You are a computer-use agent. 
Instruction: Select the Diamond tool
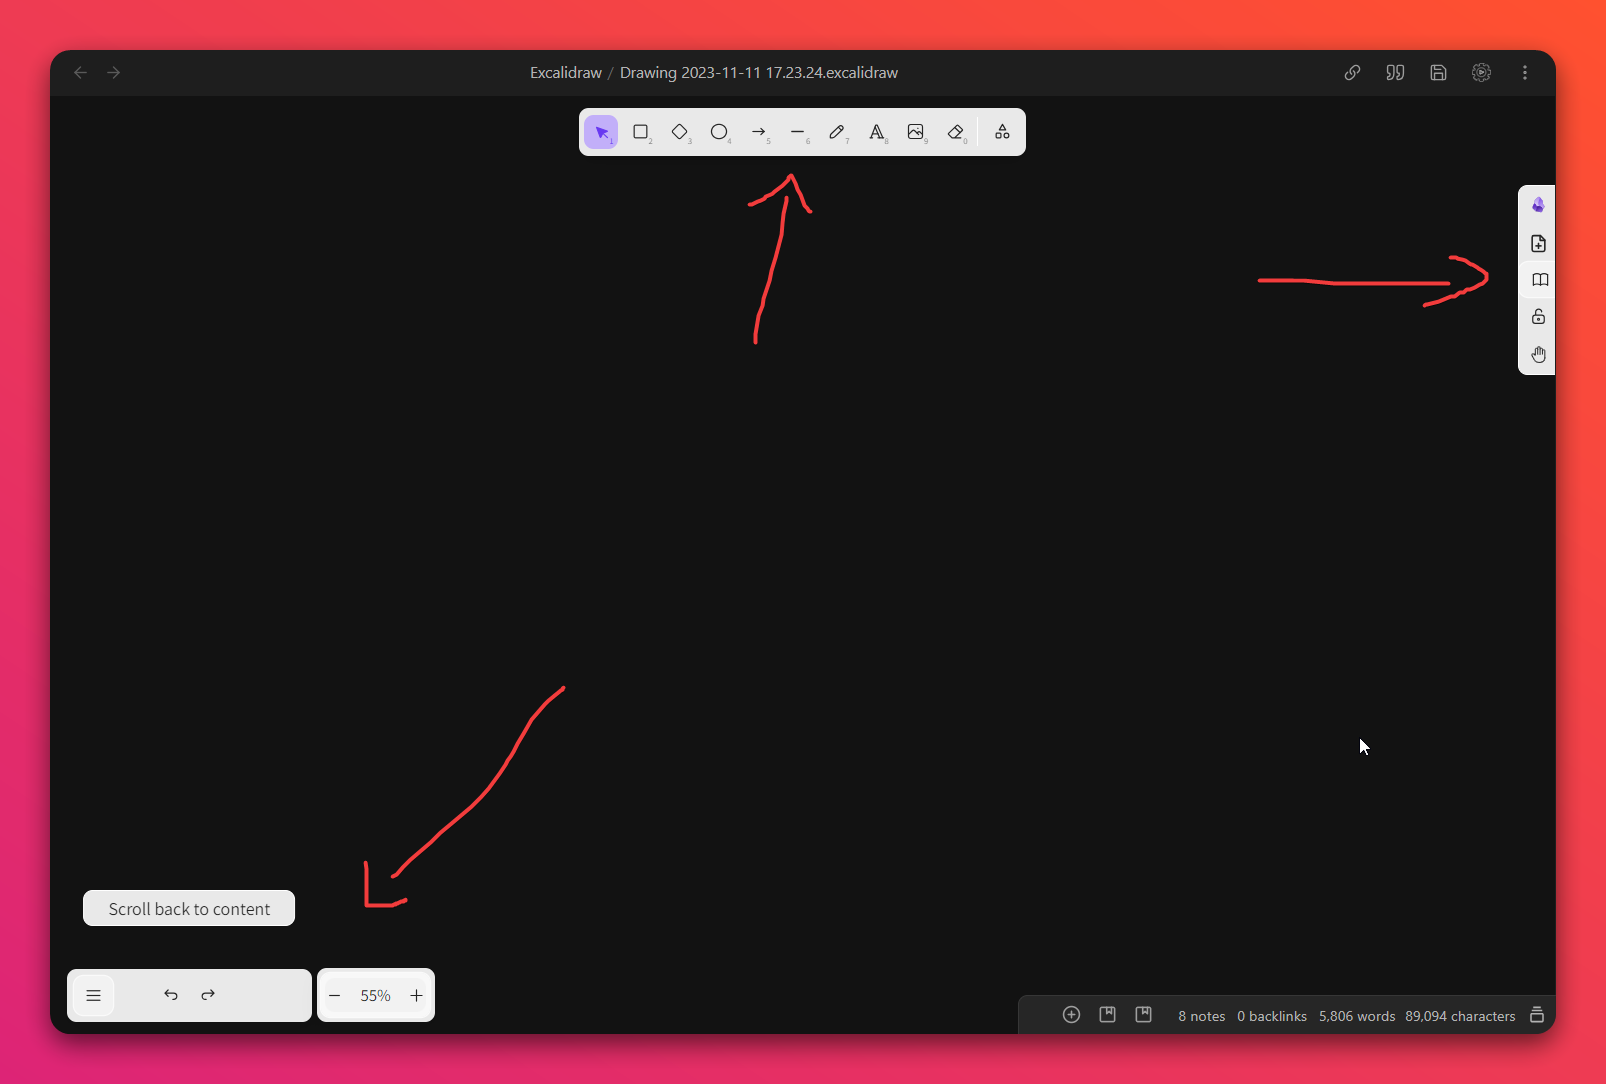click(681, 132)
